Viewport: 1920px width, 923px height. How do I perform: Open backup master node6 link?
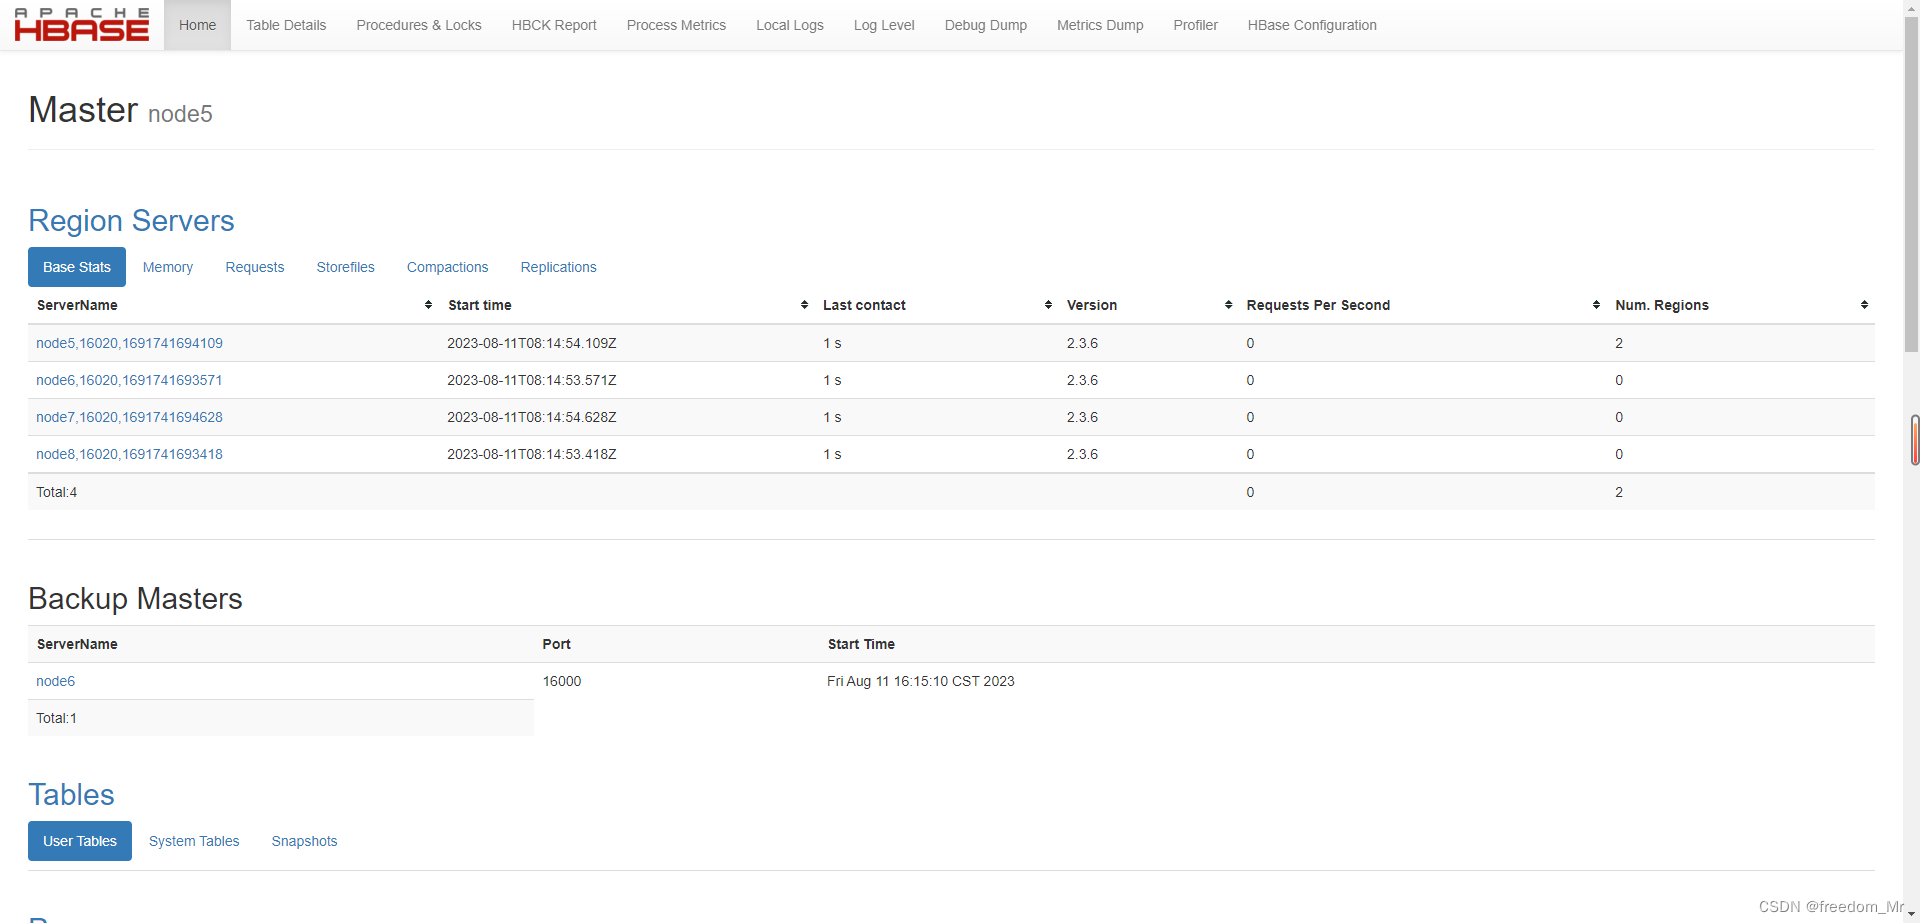[x=56, y=681]
